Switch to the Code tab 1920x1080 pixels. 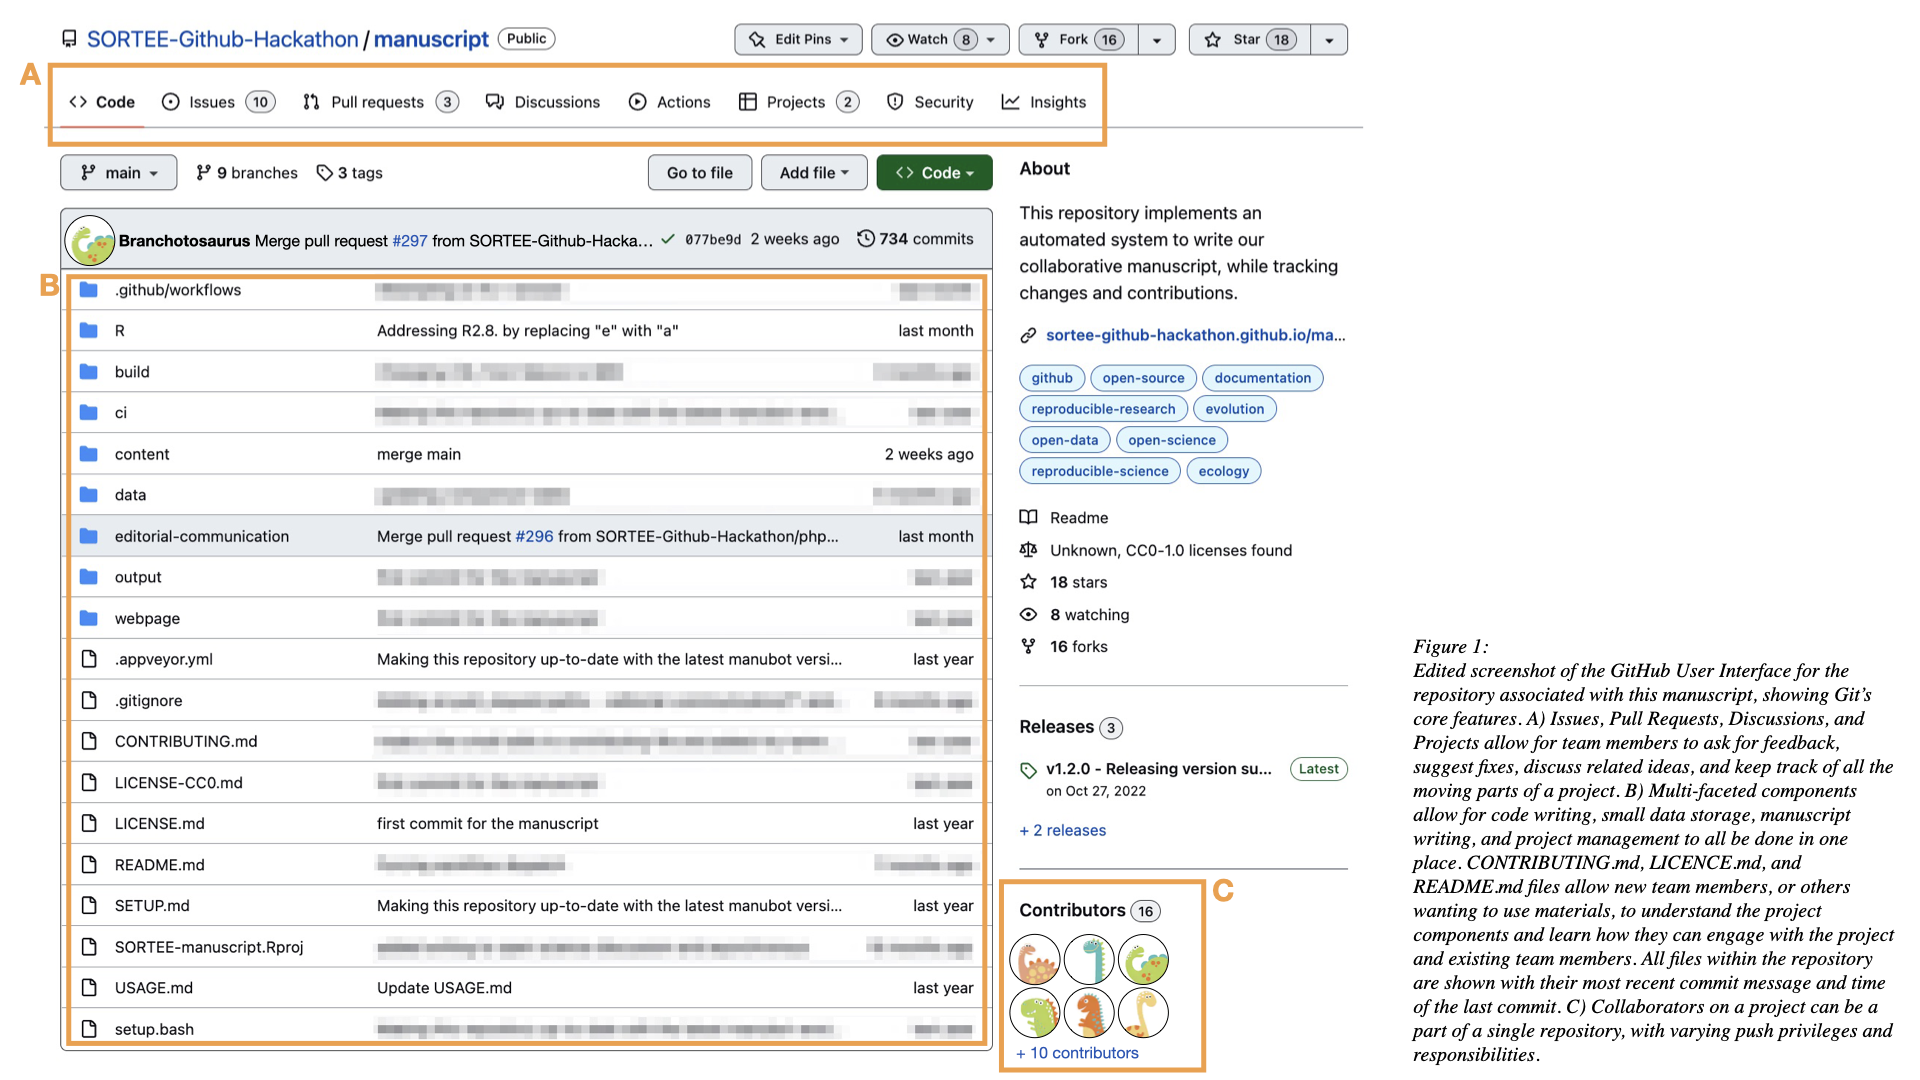pos(101,101)
